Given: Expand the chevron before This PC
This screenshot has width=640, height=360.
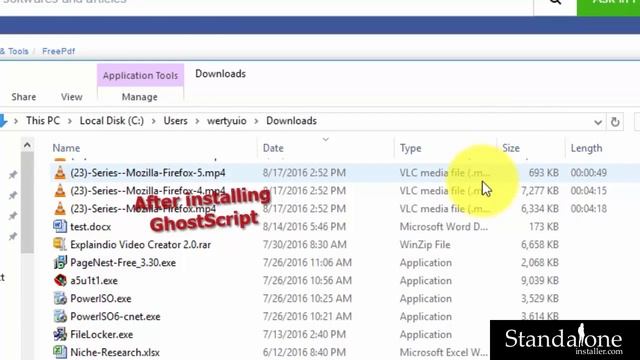Looking at the screenshot, I should click(16, 121).
